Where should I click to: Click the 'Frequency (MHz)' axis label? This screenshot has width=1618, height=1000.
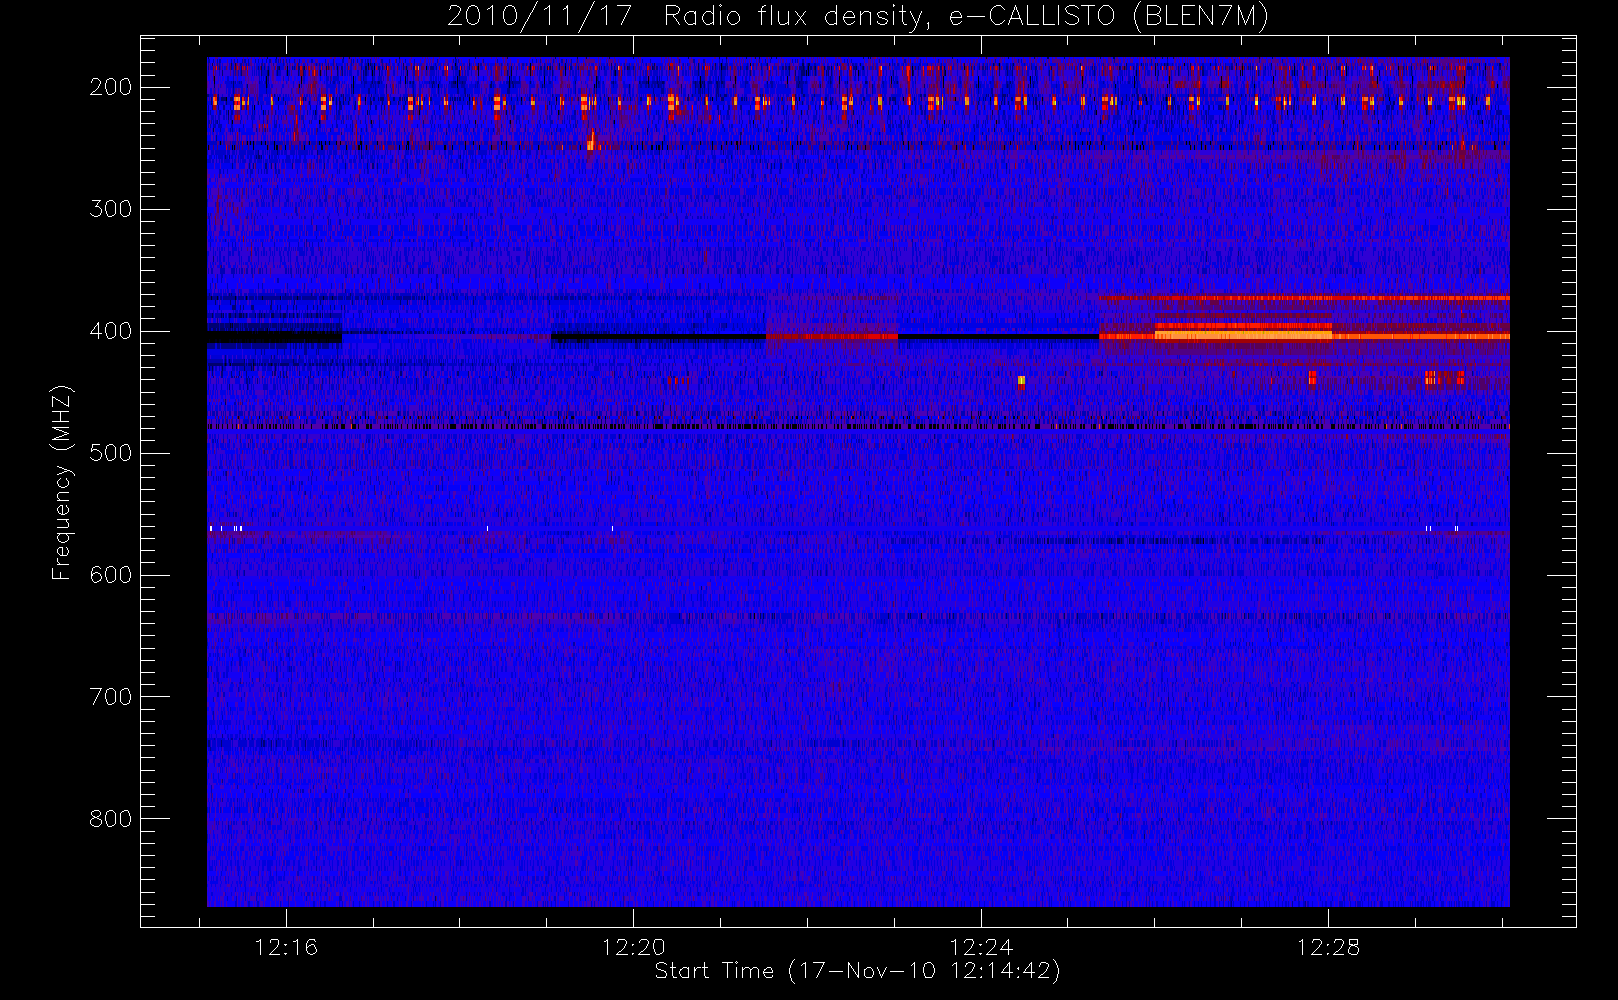[x=62, y=482]
